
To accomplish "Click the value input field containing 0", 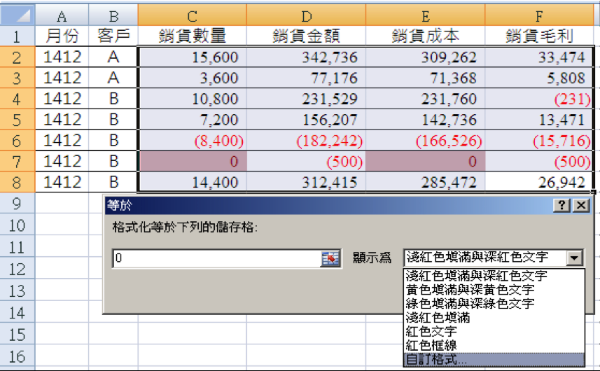I will (x=217, y=258).
